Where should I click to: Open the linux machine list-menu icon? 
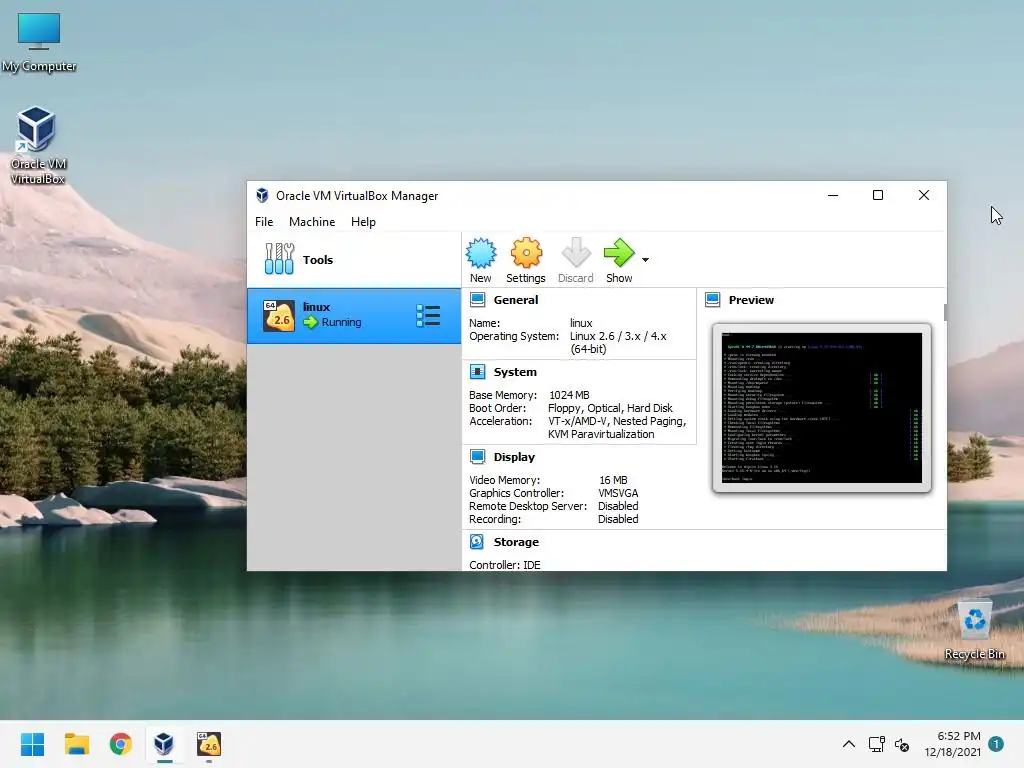(428, 316)
